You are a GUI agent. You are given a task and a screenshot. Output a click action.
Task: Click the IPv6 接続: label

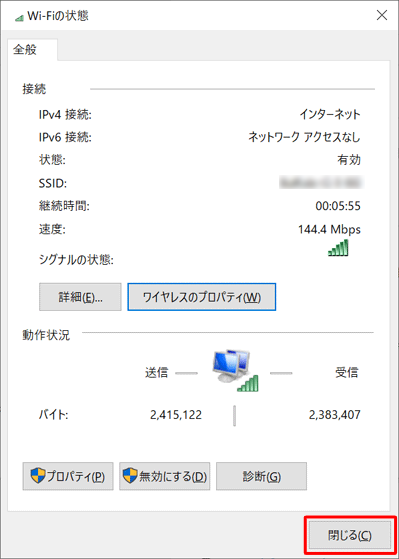pyautogui.click(x=65, y=137)
